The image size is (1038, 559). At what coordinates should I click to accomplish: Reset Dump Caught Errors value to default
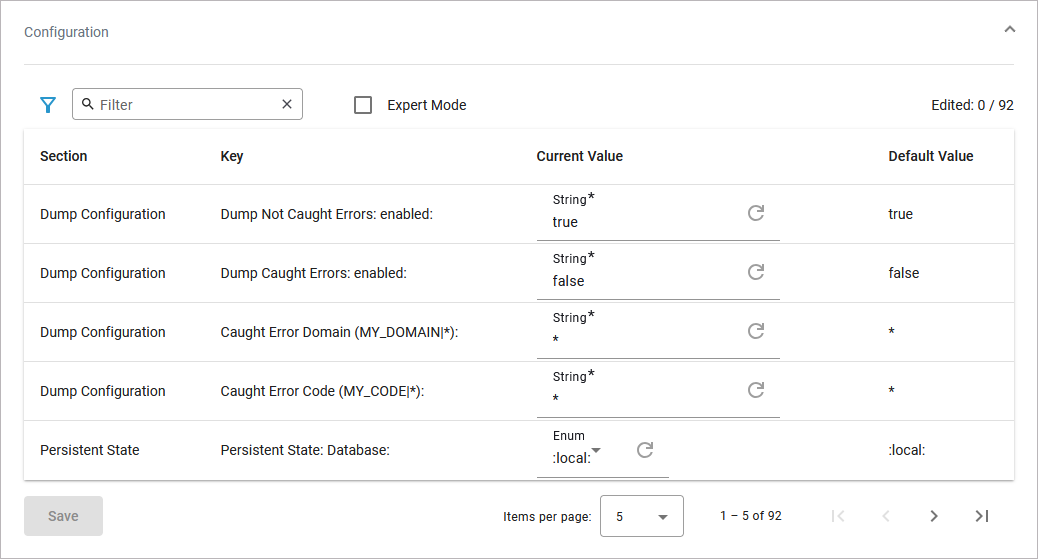click(x=756, y=272)
